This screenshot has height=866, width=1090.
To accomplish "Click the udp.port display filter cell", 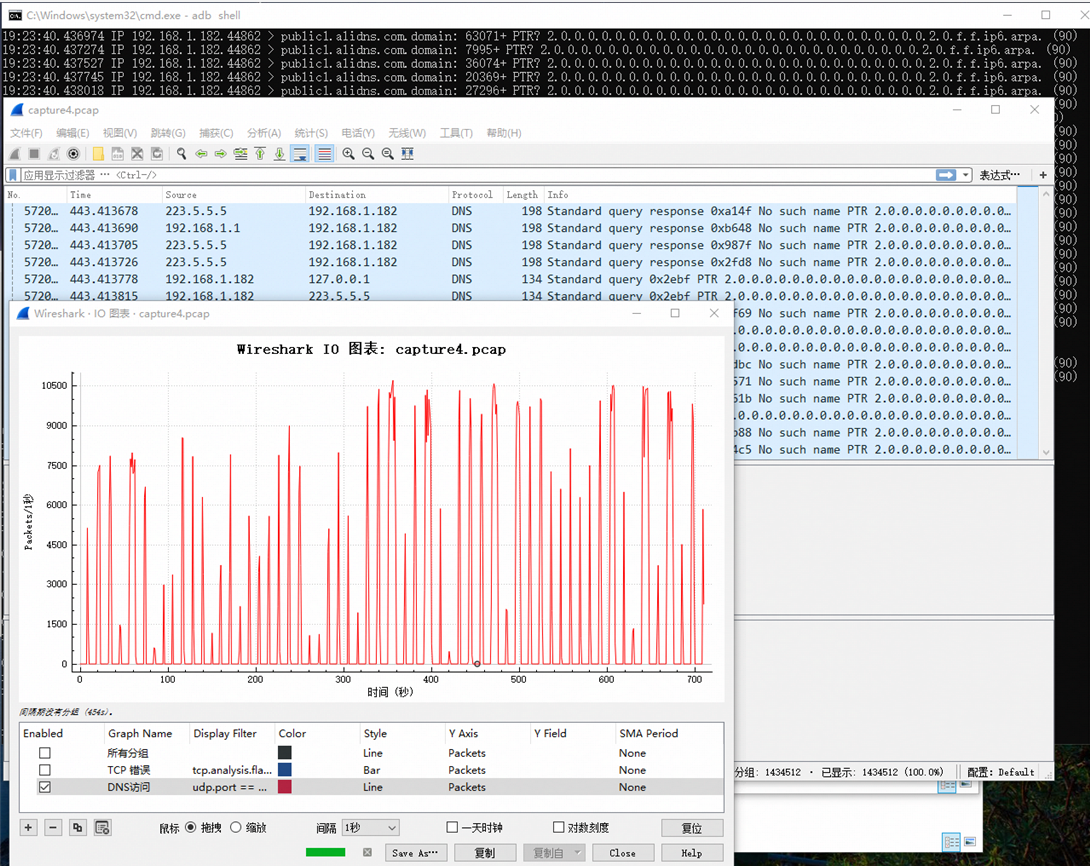I will [232, 787].
